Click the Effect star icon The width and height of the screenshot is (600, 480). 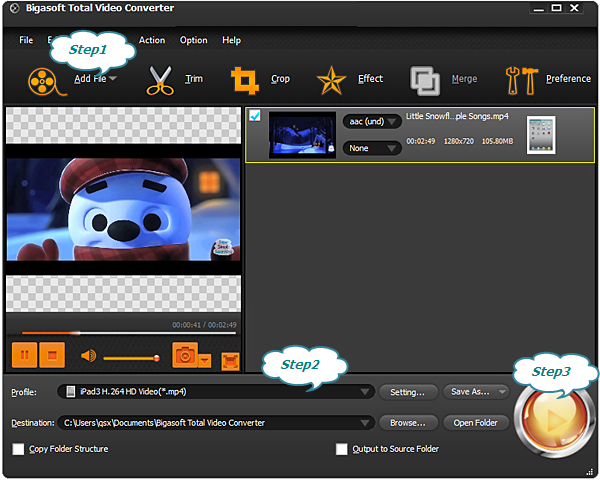point(331,80)
